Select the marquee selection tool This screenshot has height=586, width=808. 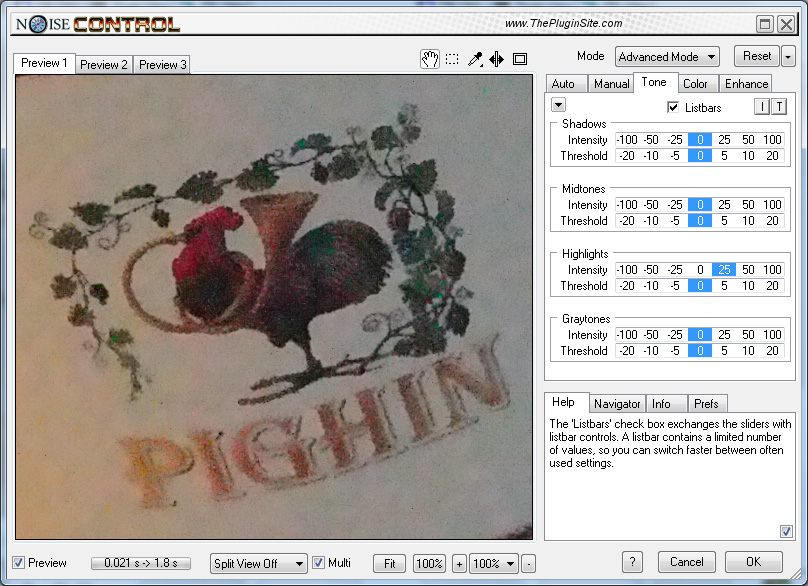coord(452,59)
